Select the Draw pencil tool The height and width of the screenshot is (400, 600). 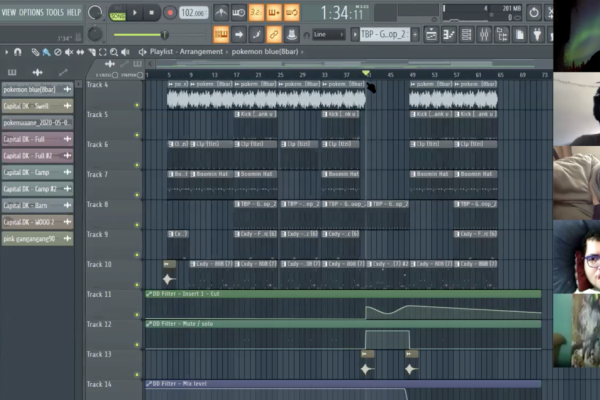(x=35, y=52)
